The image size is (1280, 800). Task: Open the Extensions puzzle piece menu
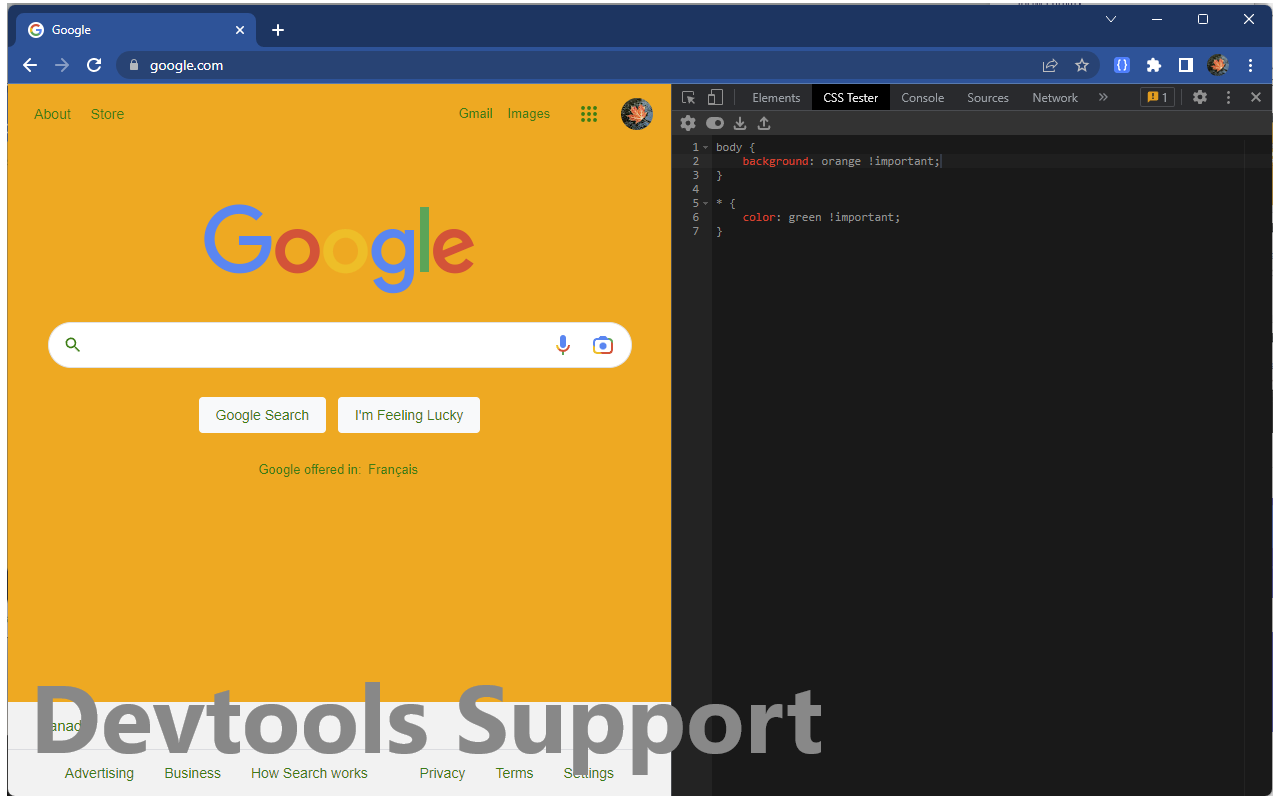coord(1154,65)
